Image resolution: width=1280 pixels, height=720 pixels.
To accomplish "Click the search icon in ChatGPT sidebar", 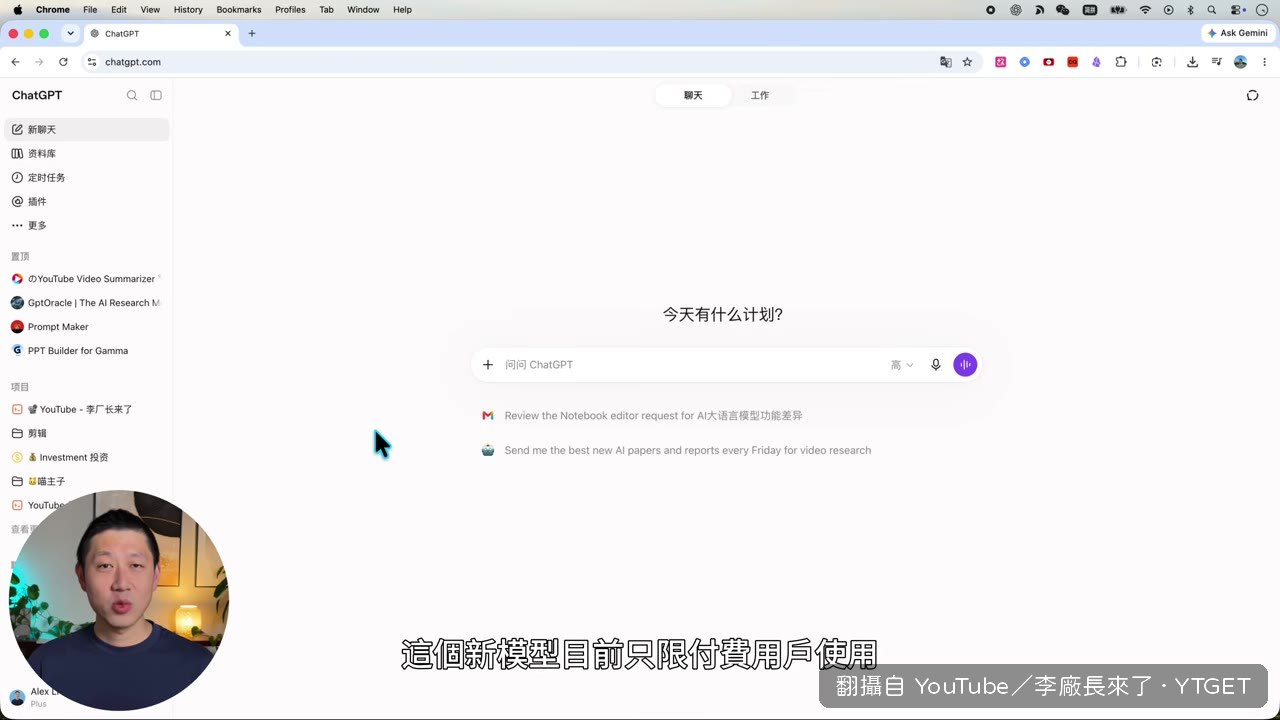I will coord(132,95).
